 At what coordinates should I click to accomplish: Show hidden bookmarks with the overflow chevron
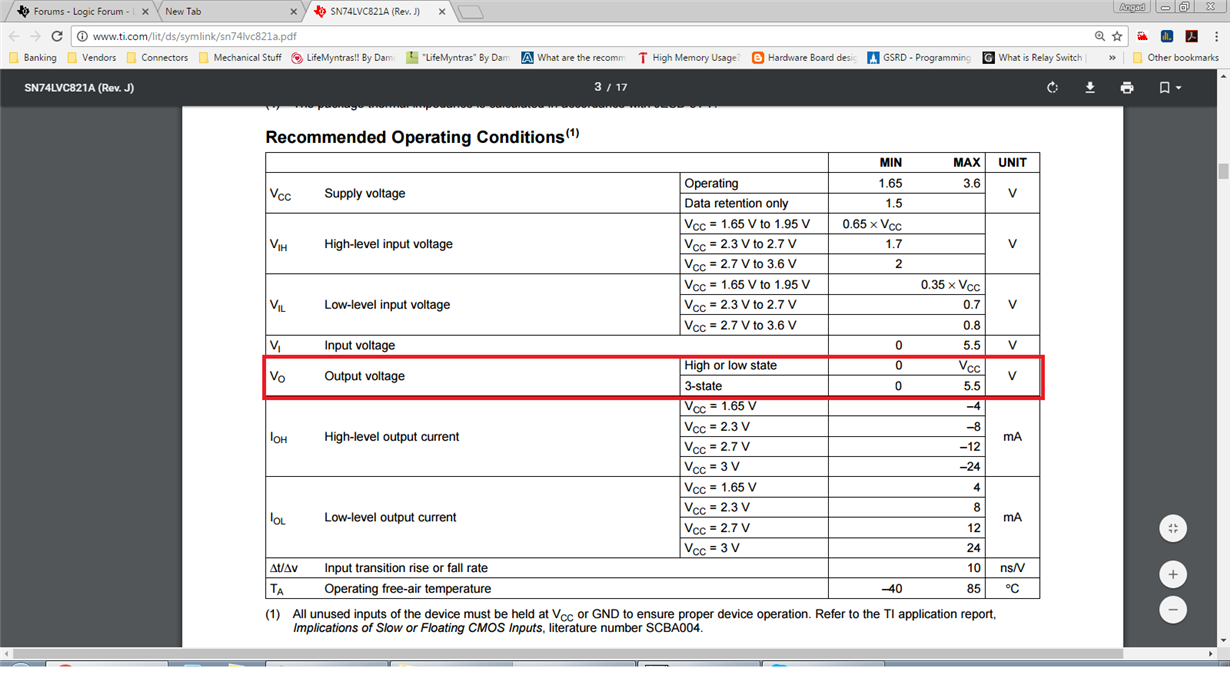point(1112,58)
